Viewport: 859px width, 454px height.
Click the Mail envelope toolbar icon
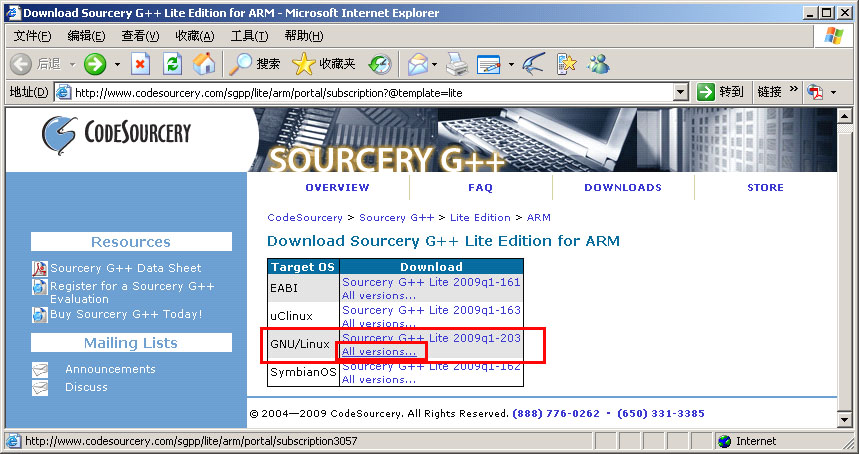[x=417, y=65]
